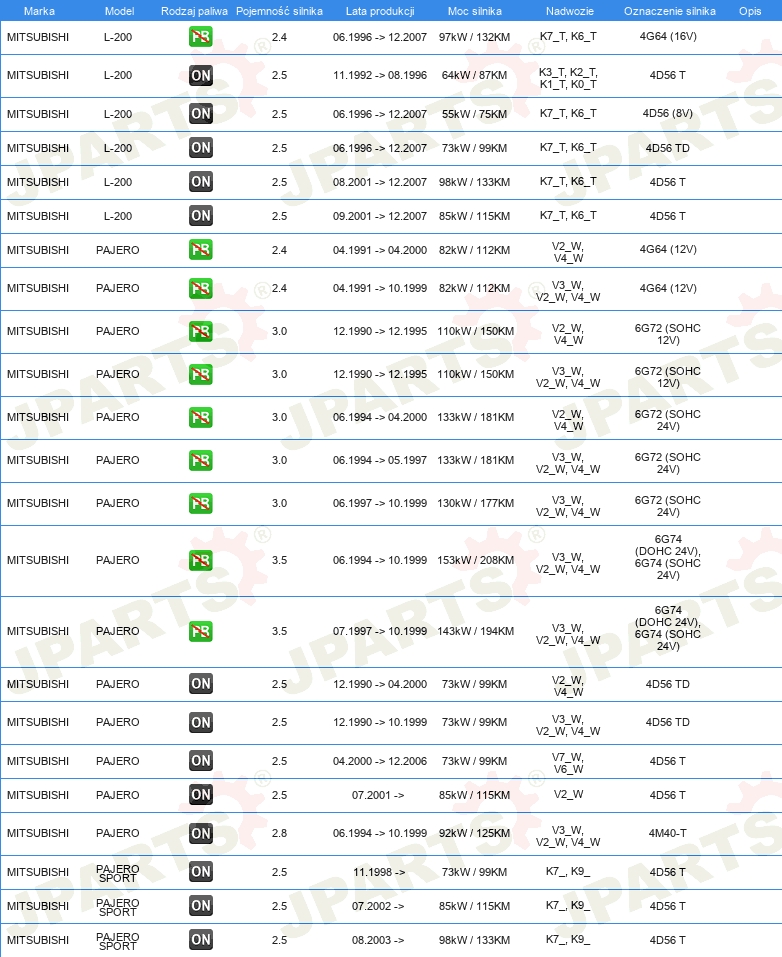Viewport: 782px width, 957px height.
Task: Click petrol icon for Pajero 04.1991 -> 10.1999
Action: click(x=200, y=288)
